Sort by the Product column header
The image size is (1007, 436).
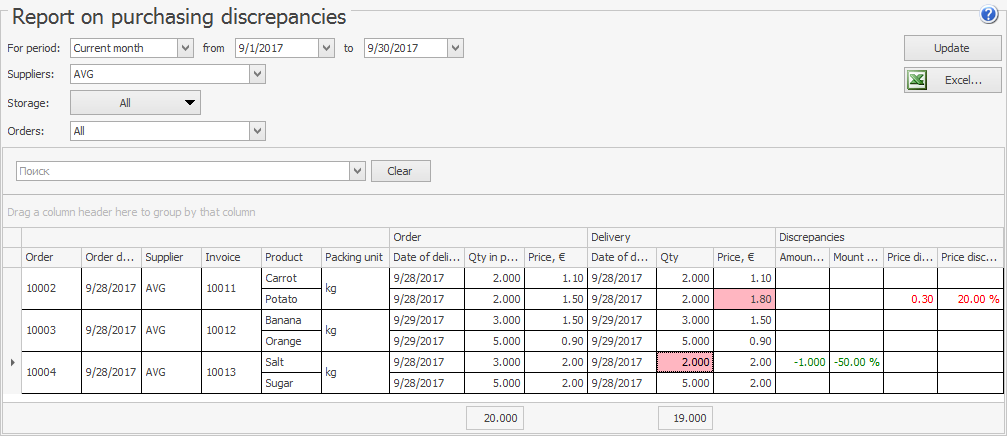tap(291, 257)
